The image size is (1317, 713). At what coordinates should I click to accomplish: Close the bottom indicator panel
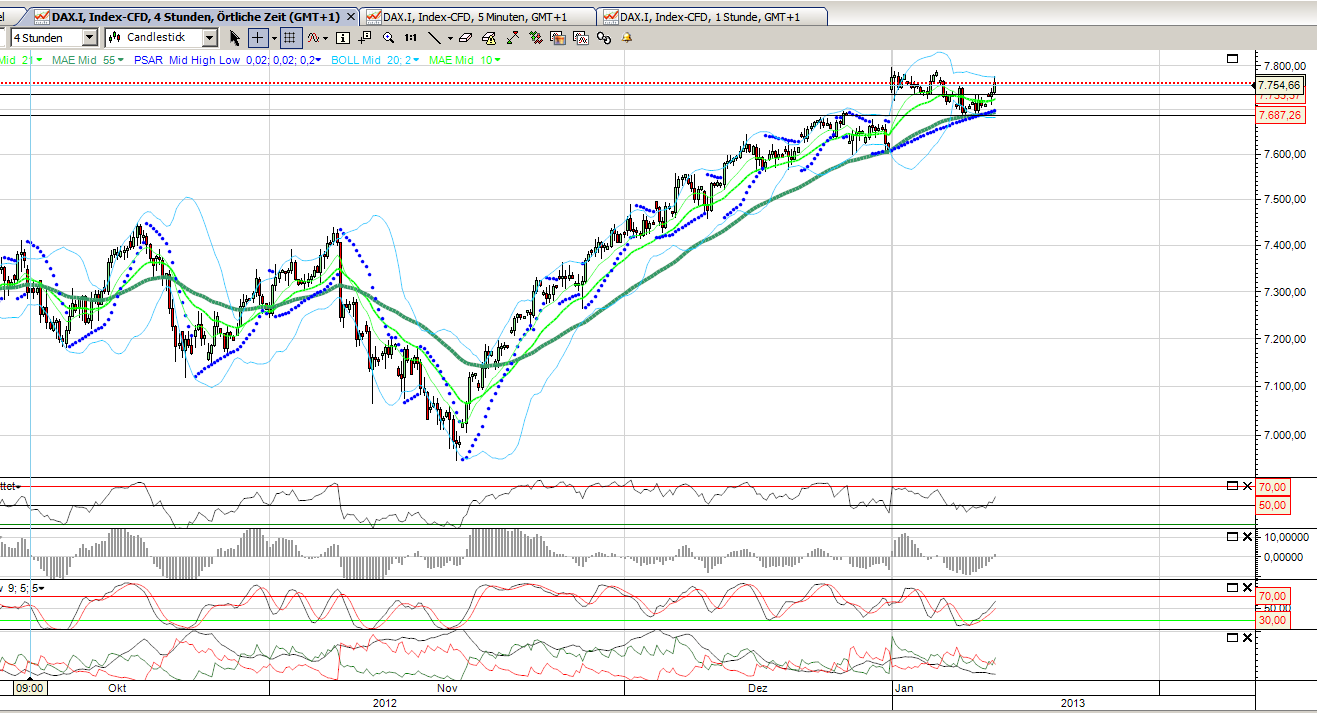1248,636
